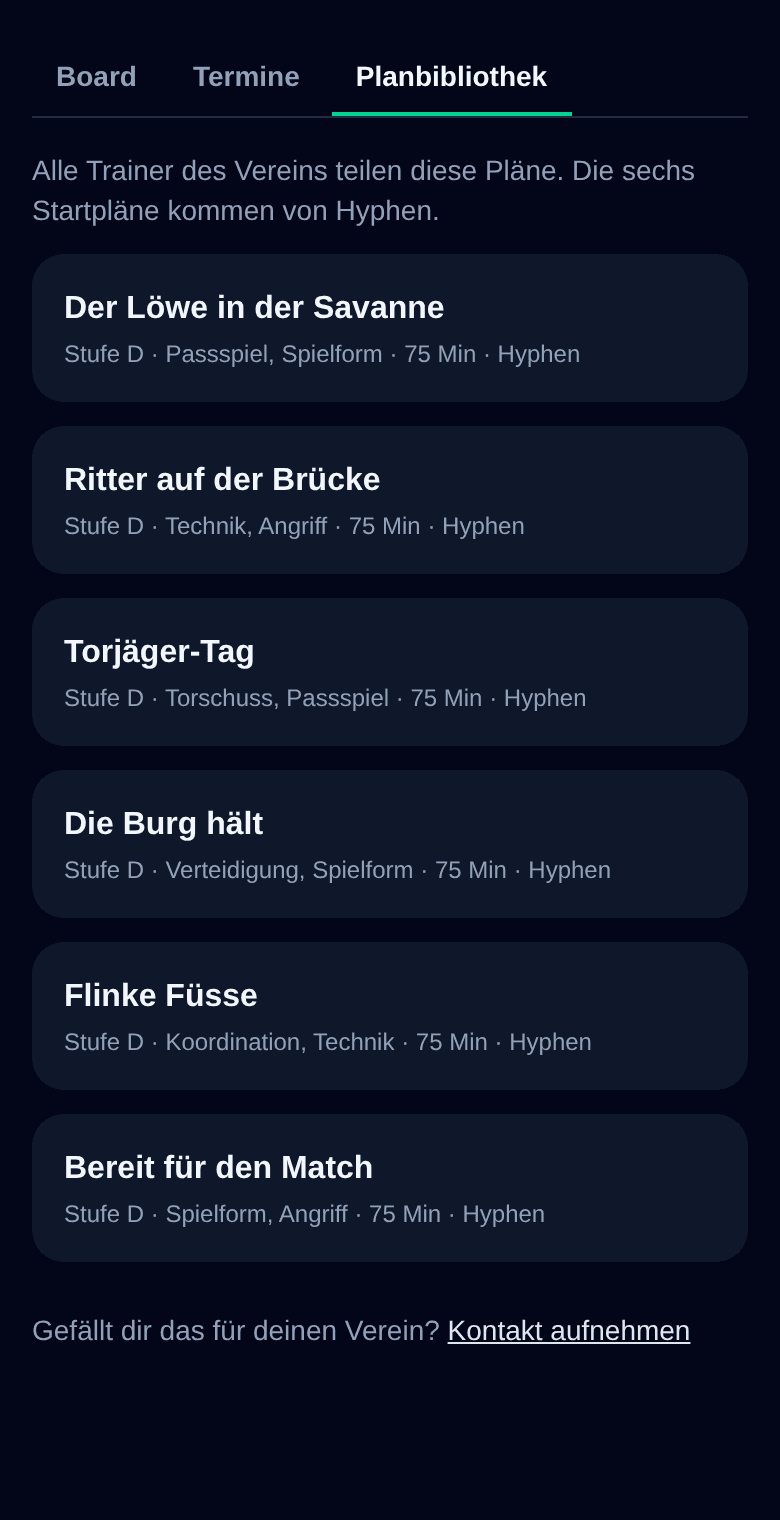
Task: Click the Verteidigung, Spielform details line
Action: click(337, 870)
